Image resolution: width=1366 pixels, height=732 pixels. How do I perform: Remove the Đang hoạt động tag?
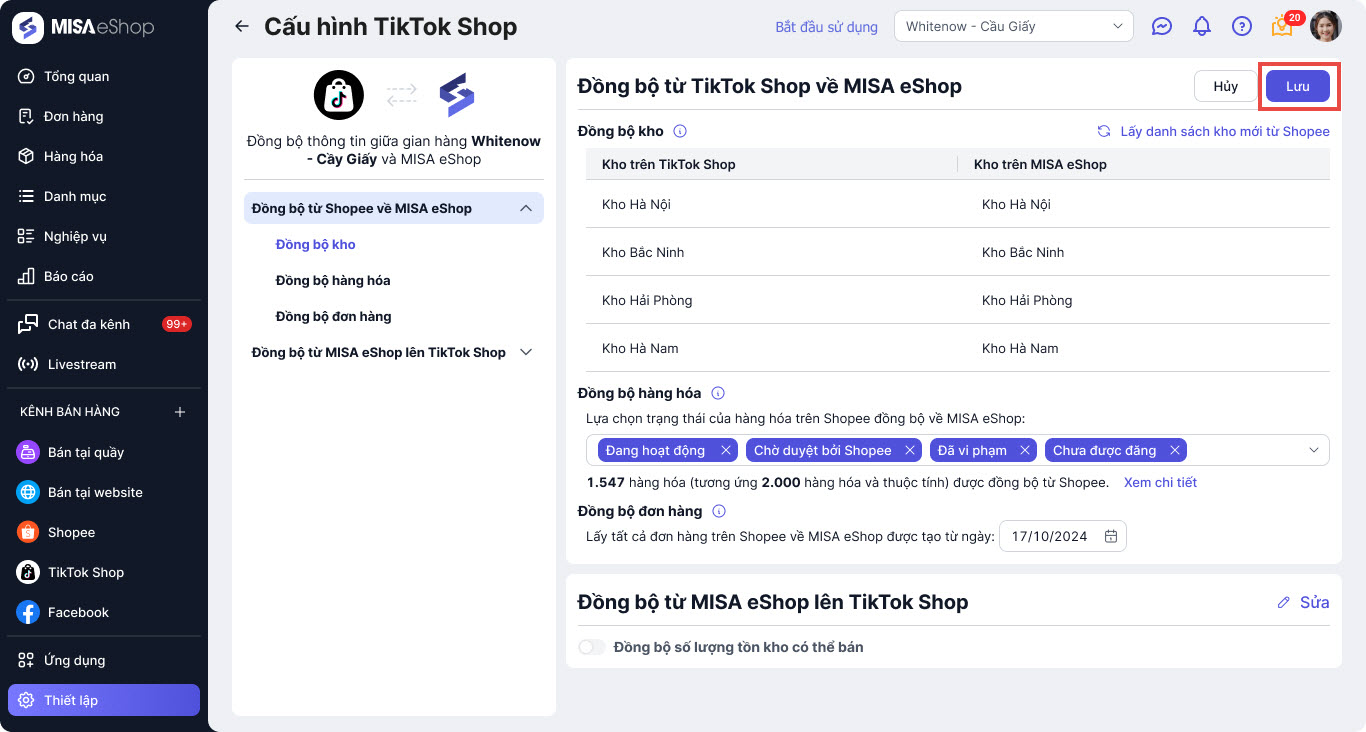[726, 450]
